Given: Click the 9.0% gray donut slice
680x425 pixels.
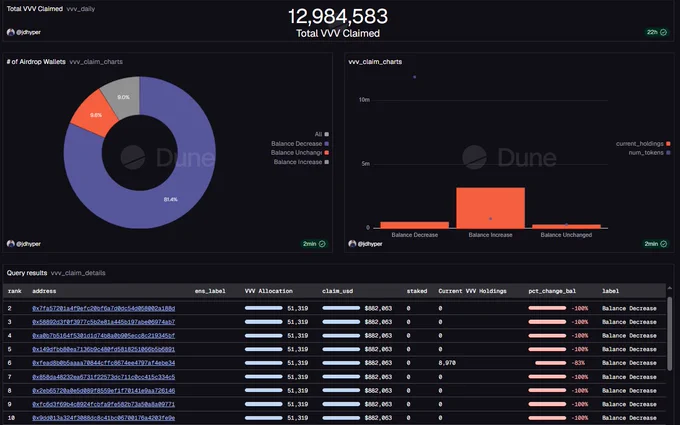Looking at the screenshot, I should 123,97.
